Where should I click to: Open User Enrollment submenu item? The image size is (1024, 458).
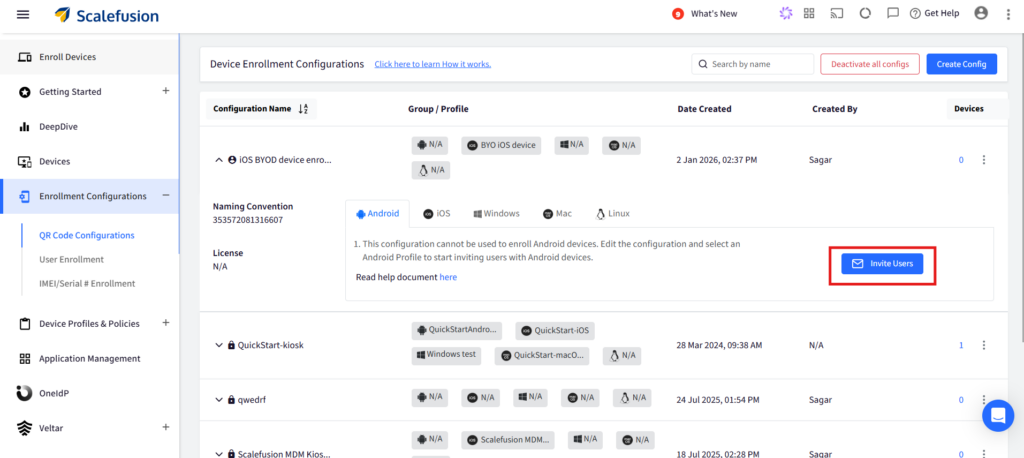point(71,259)
